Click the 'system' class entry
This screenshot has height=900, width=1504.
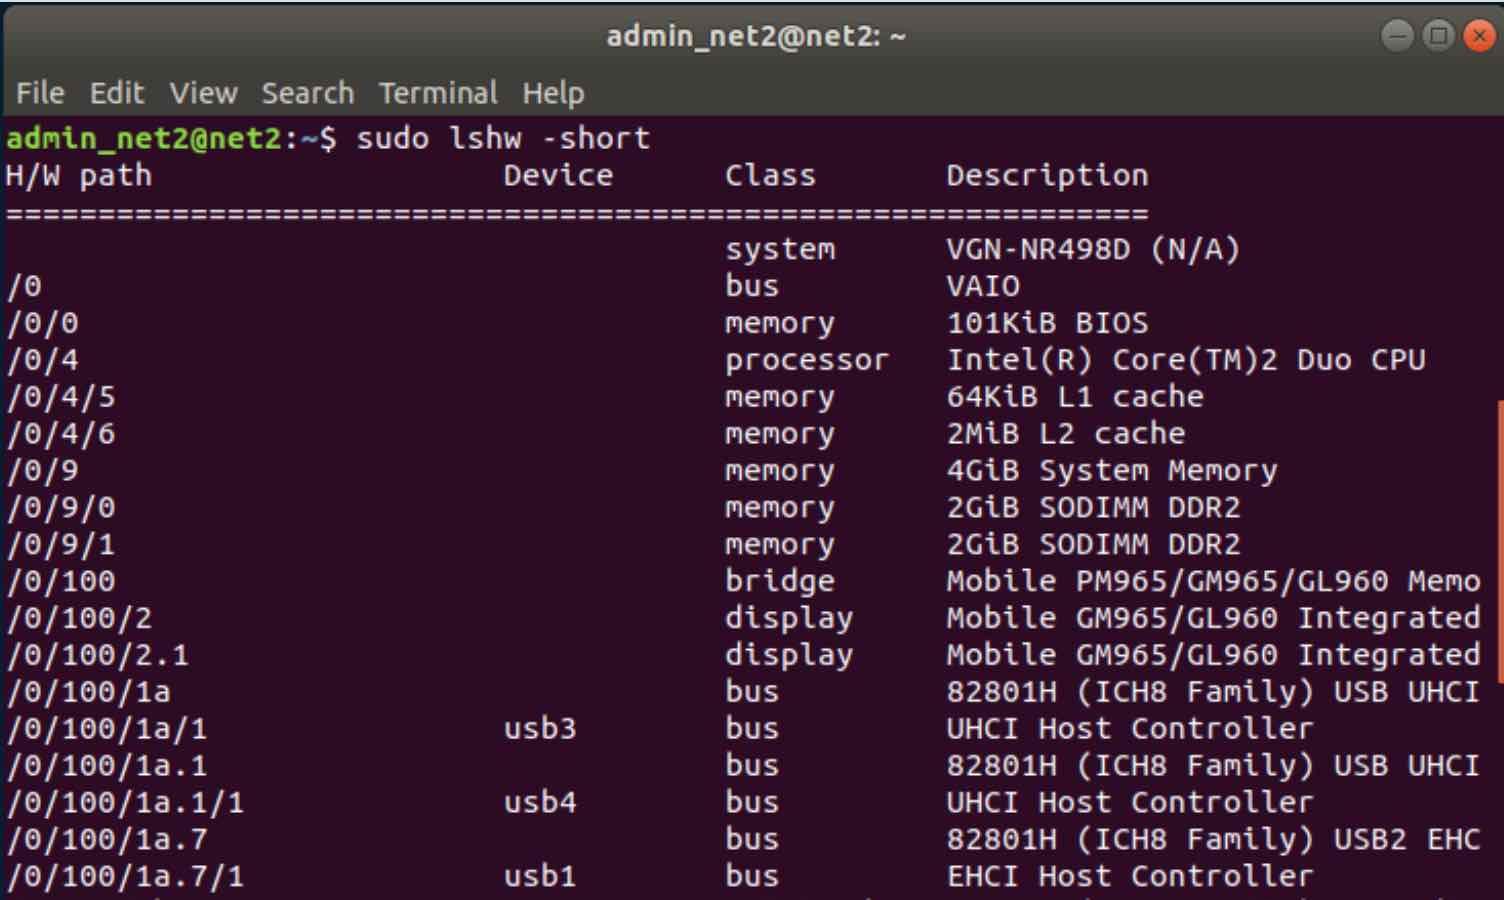(x=780, y=250)
